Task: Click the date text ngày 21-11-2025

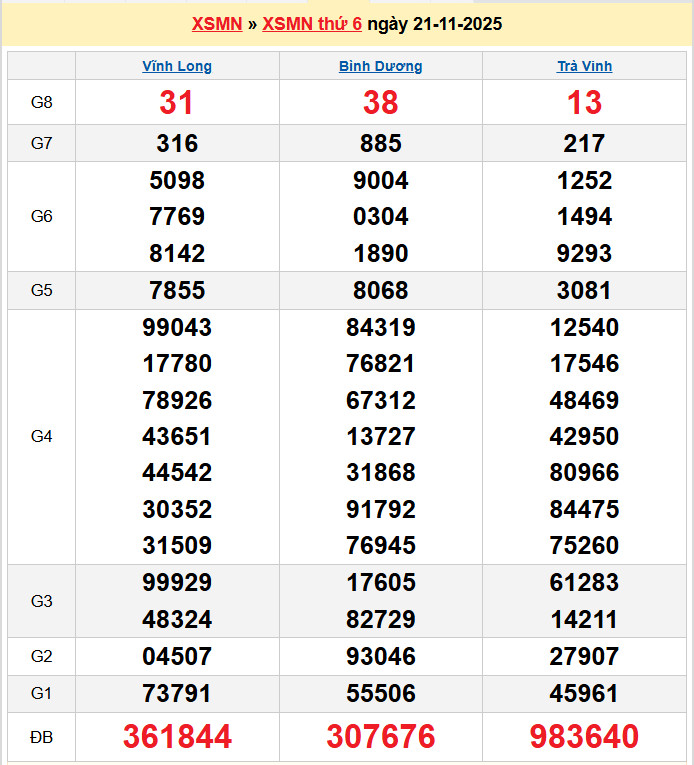Action: (434, 24)
